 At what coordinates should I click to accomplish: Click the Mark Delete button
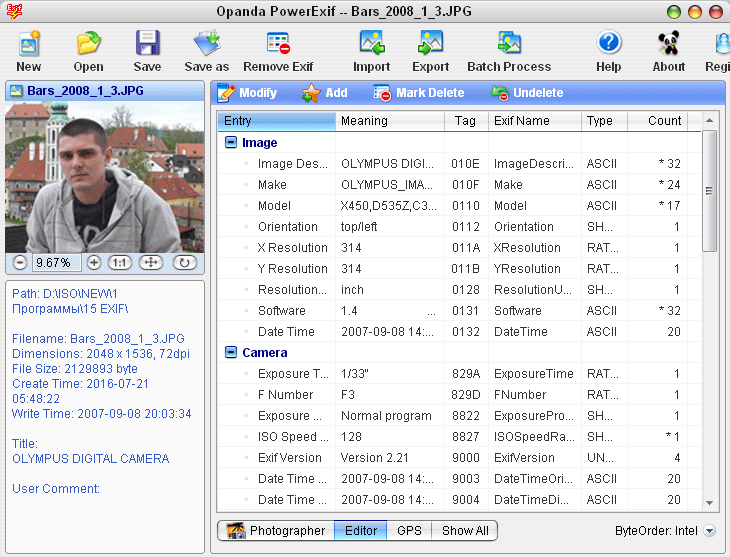tap(419, 93)
